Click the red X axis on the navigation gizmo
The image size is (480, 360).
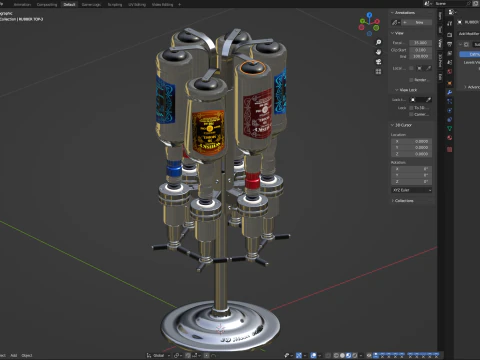(x=377, y=21)
